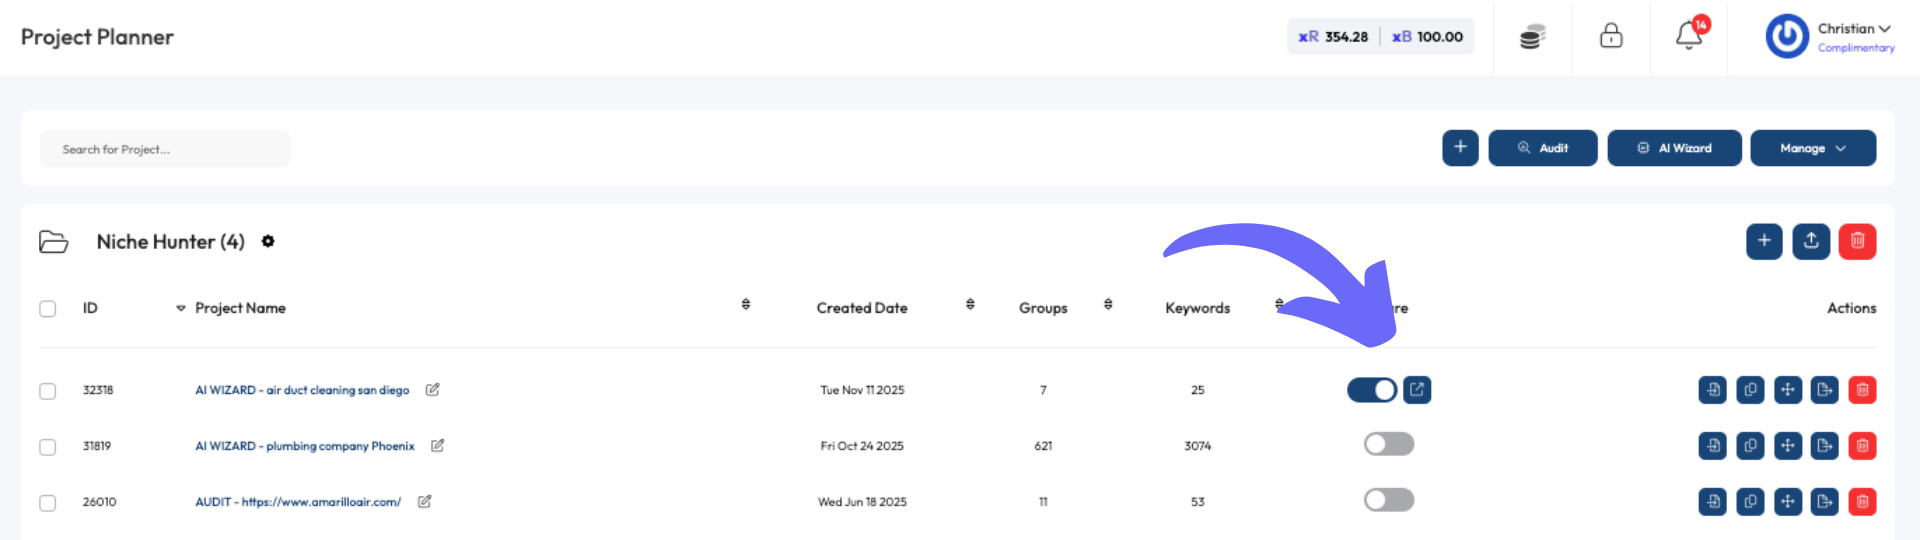Delete the plumbing company Phoenix project

(x=1862, y=446)
